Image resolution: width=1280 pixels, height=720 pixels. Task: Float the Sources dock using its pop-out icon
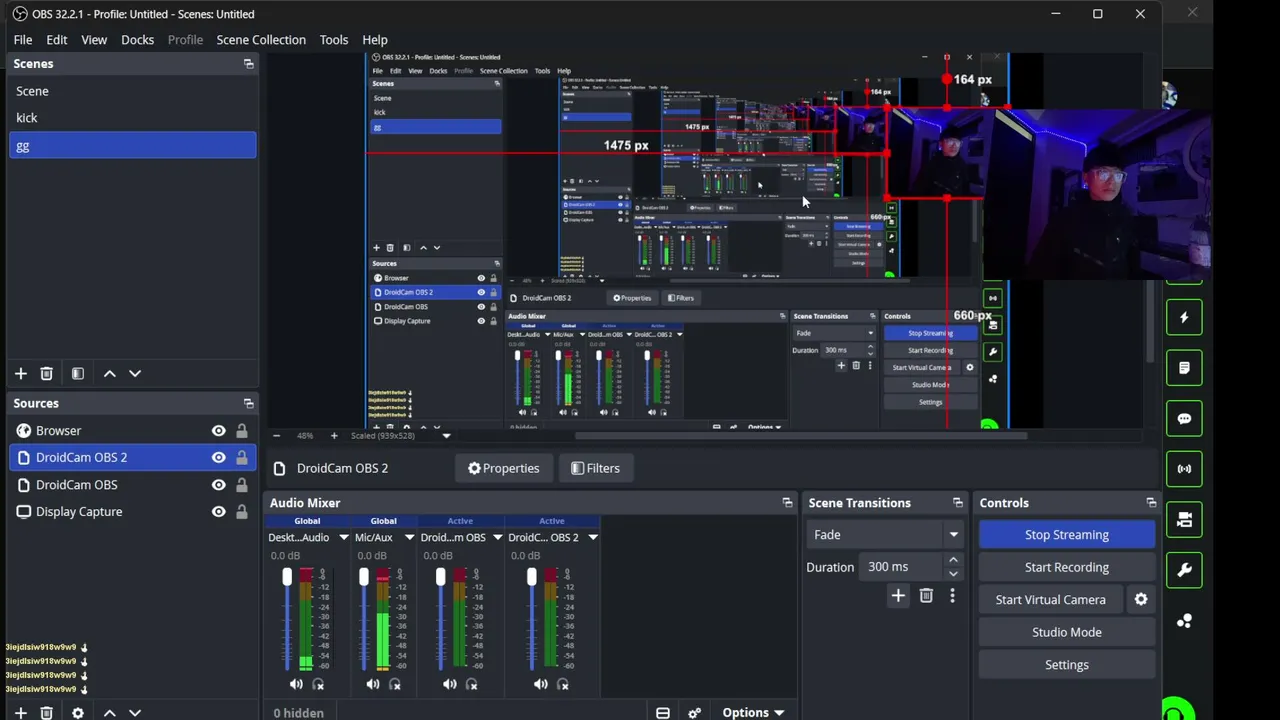(248, 403)
